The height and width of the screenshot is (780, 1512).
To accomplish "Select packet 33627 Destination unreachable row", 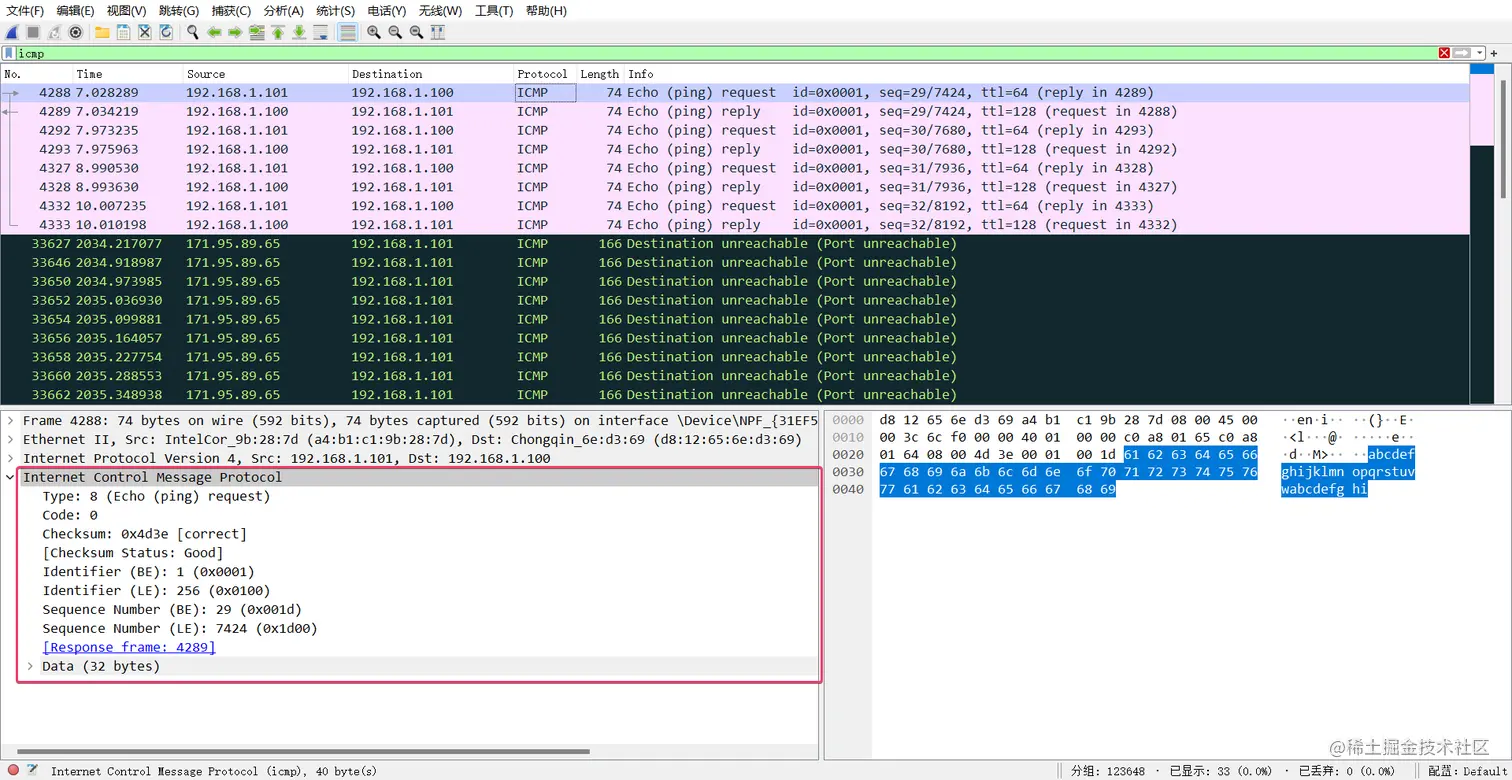I will coord(735,244).
